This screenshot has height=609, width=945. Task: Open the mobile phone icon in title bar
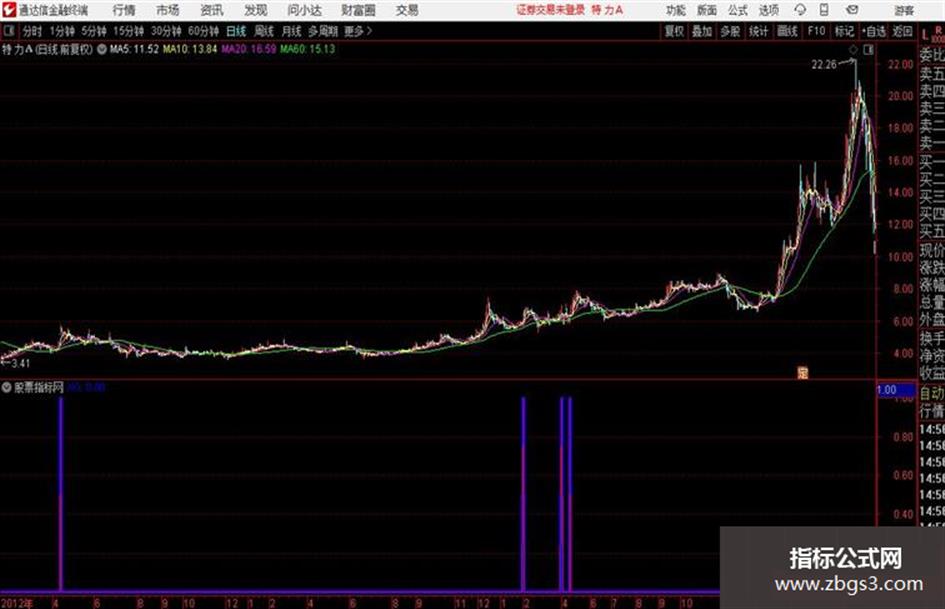(x=824, y=10)
